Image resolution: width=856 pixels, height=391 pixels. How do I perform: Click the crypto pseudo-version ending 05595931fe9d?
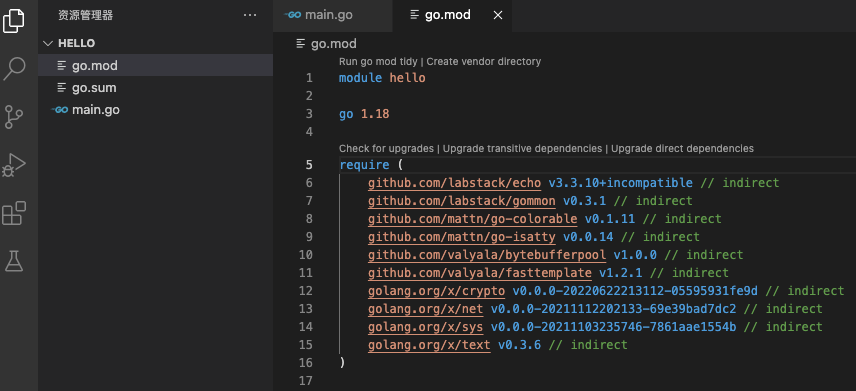point(635,291)
